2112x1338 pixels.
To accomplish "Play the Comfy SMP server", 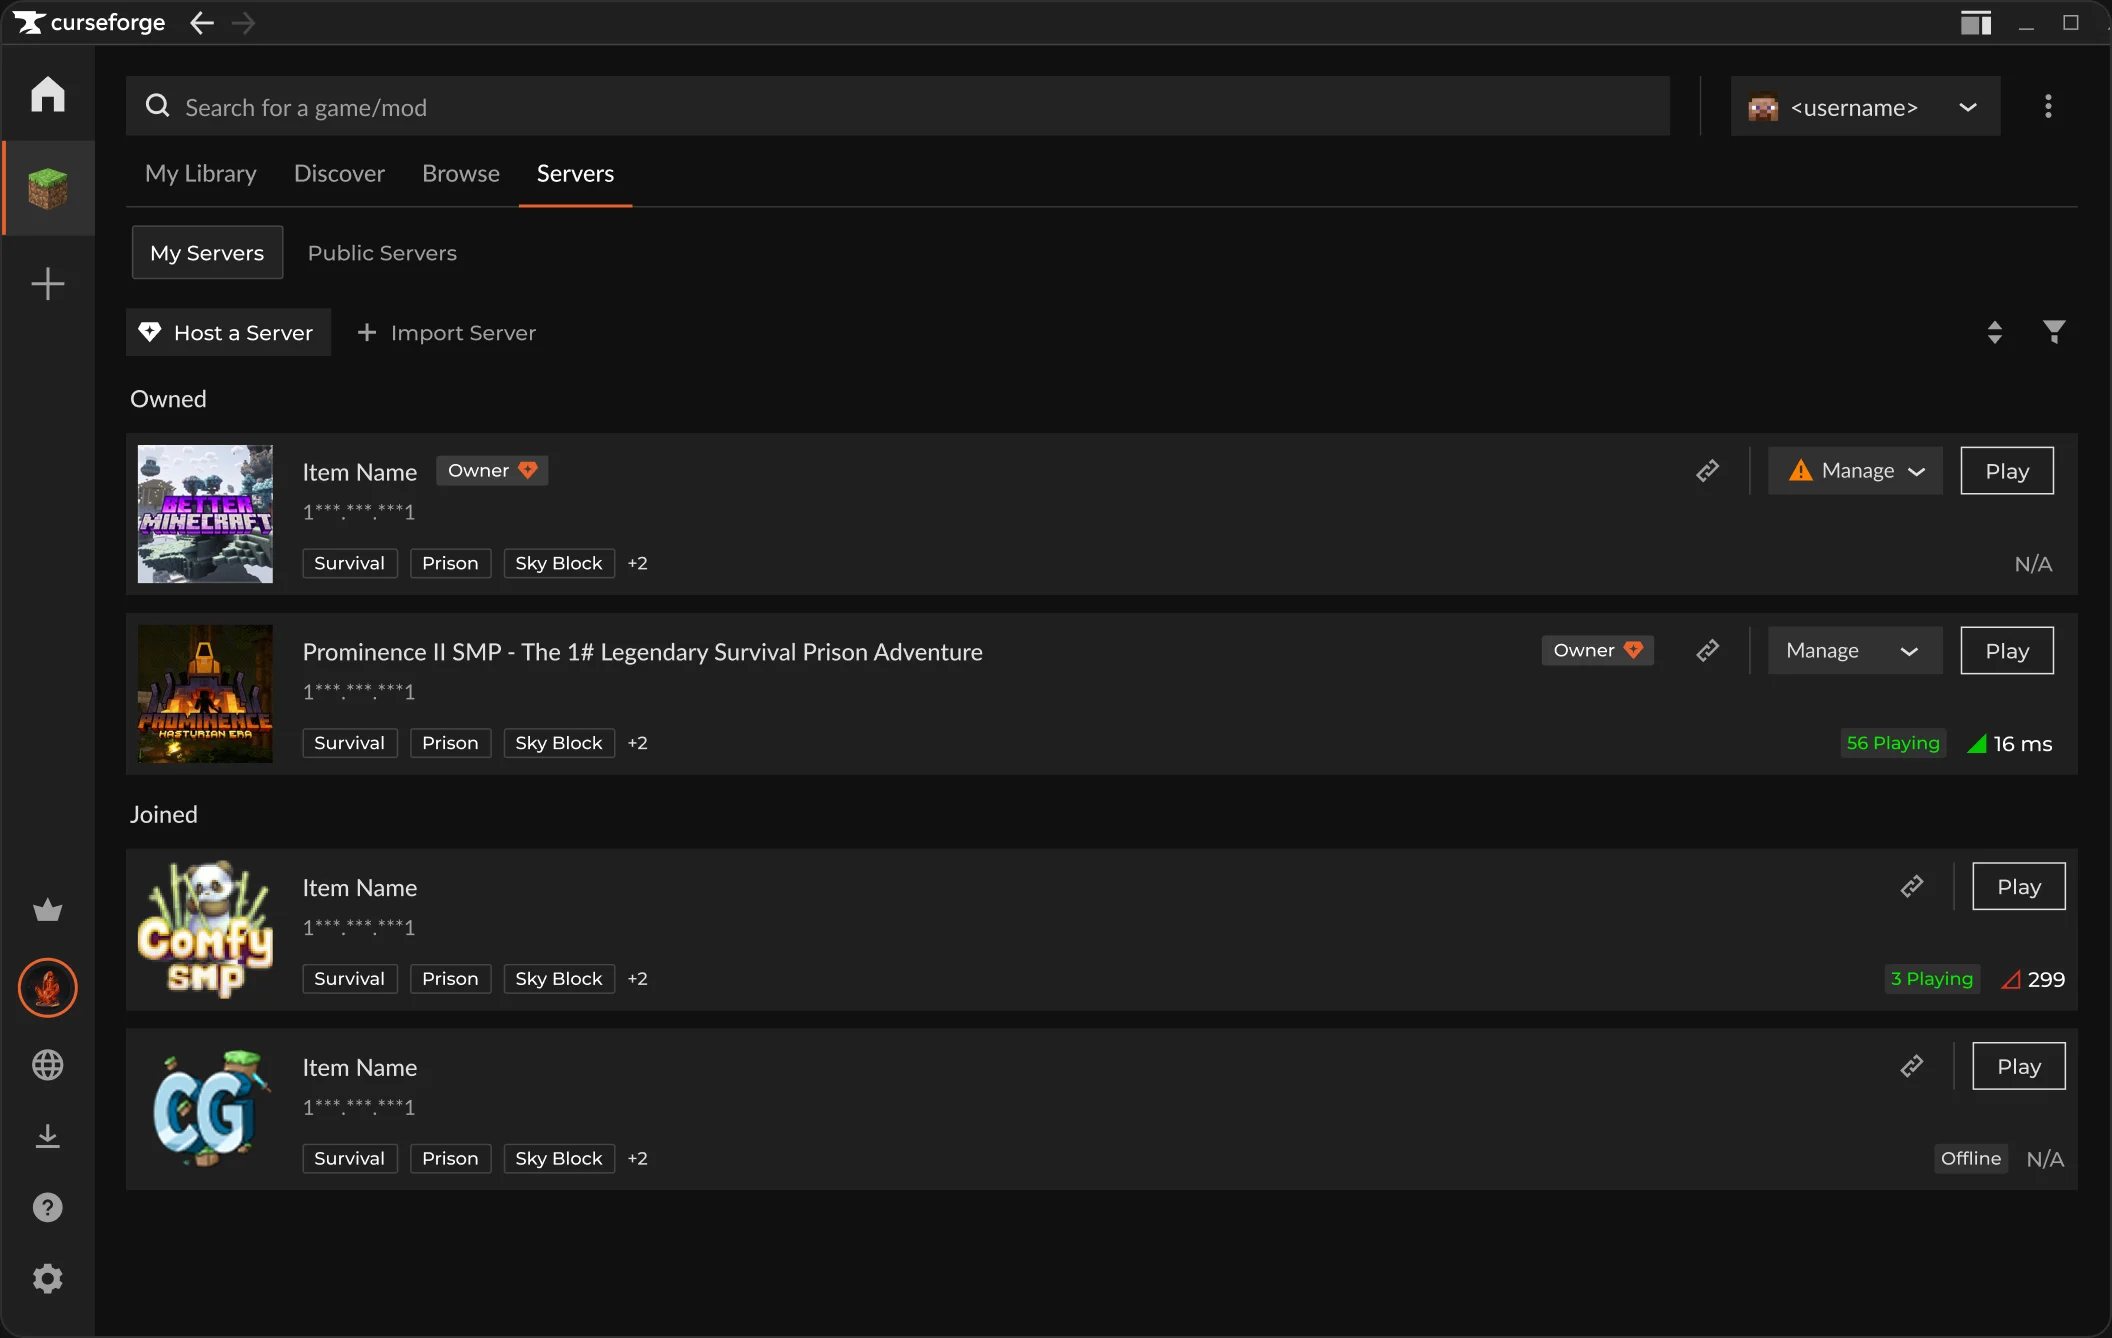I will [2019, 887].
